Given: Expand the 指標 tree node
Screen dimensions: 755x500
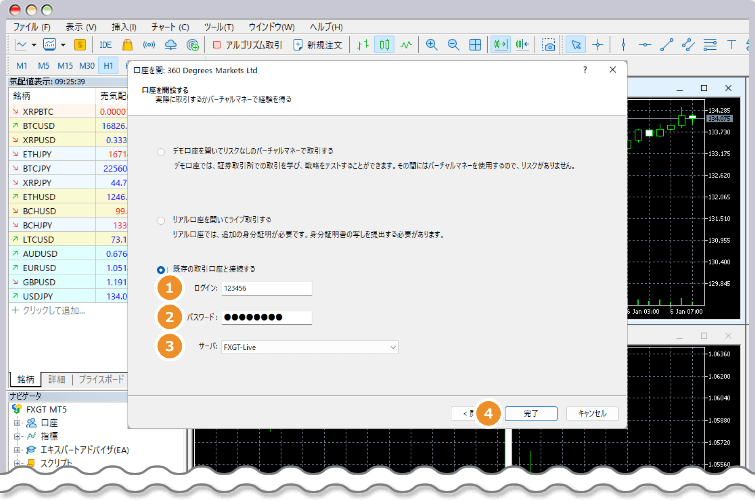Looking at the screenshot, I should (x=17, y=436).
